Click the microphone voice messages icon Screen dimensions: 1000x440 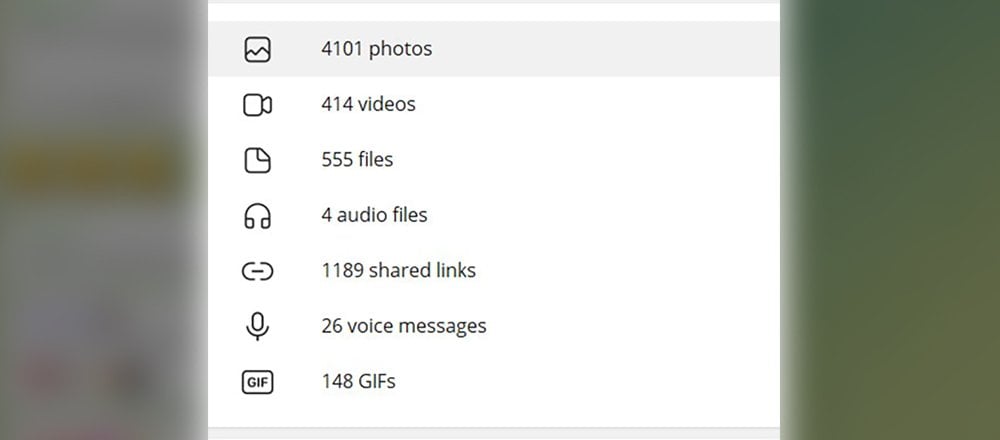click(258, 326)
